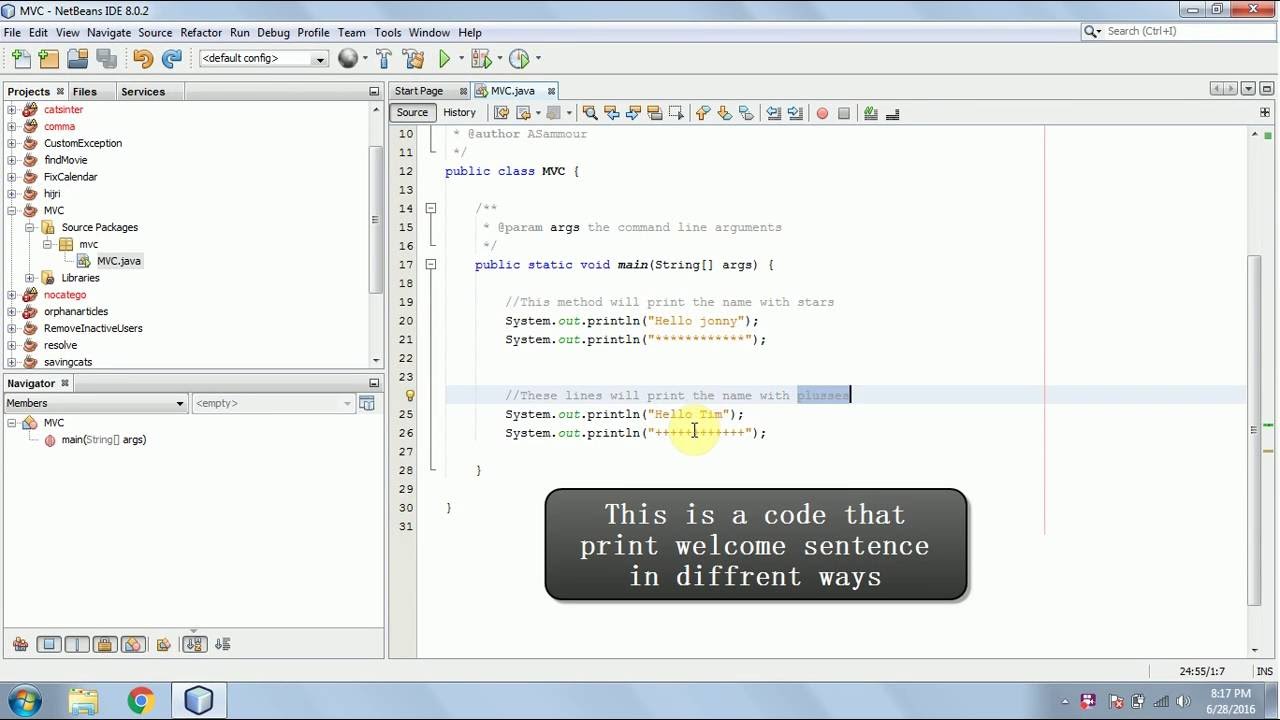The image size is (1280, 720).
Task: Toggle Show Static Members filter in Navigator
Action: 77,645
